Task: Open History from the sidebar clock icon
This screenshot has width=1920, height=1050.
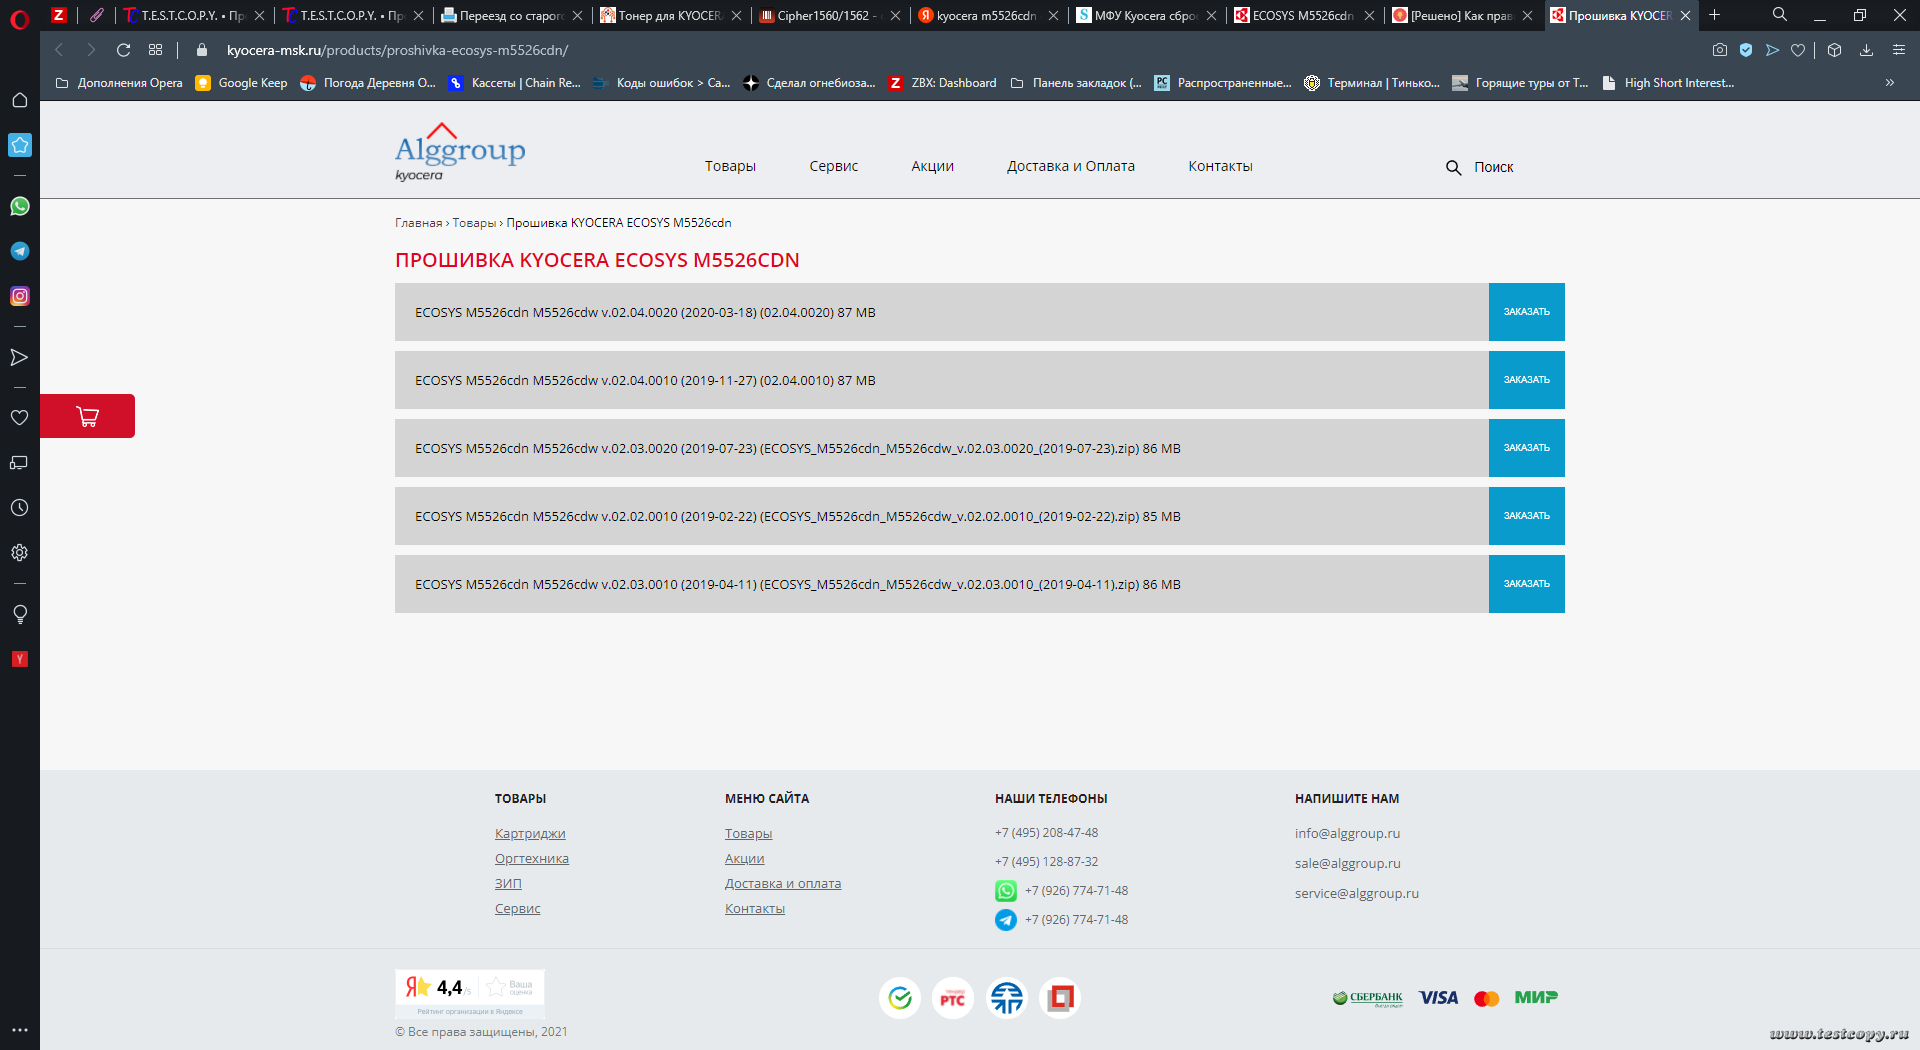Action: point(20,508)
